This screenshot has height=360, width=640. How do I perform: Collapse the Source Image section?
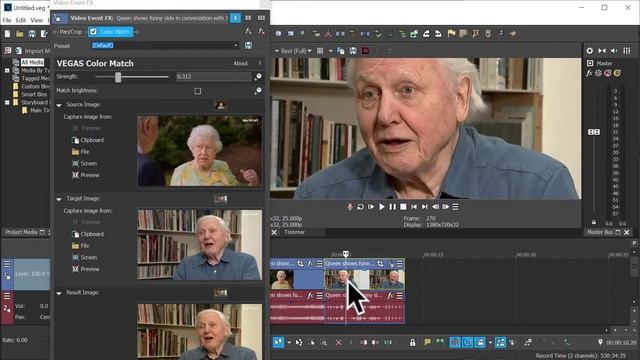59,105
